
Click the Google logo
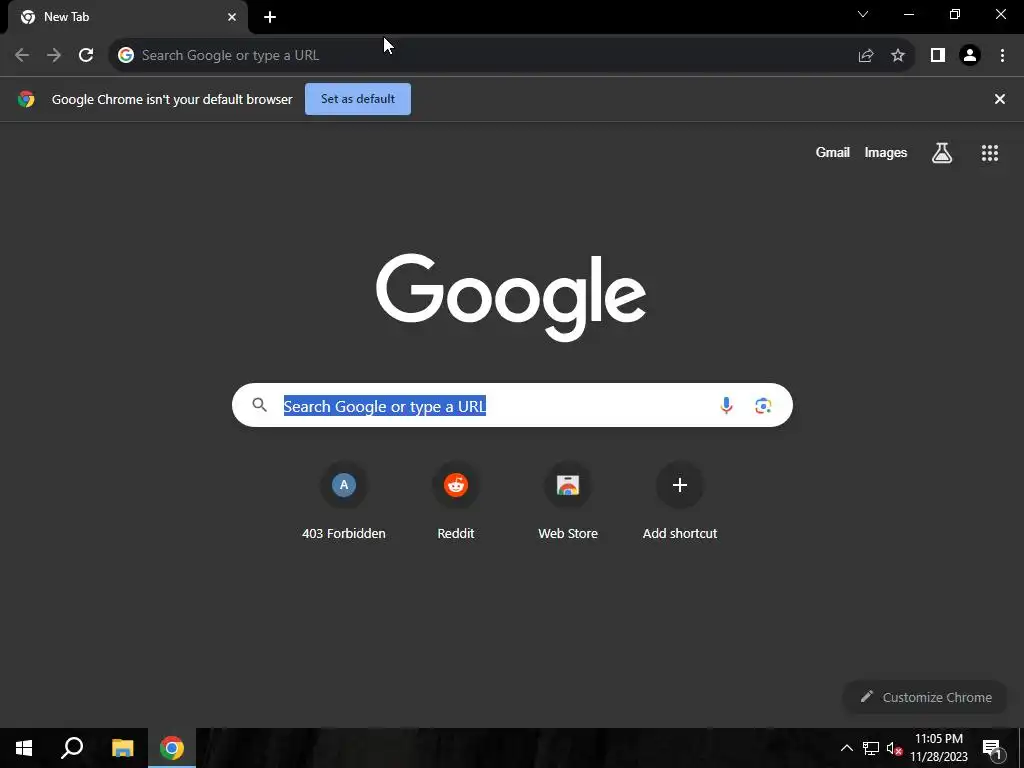[x=511, y=298]
